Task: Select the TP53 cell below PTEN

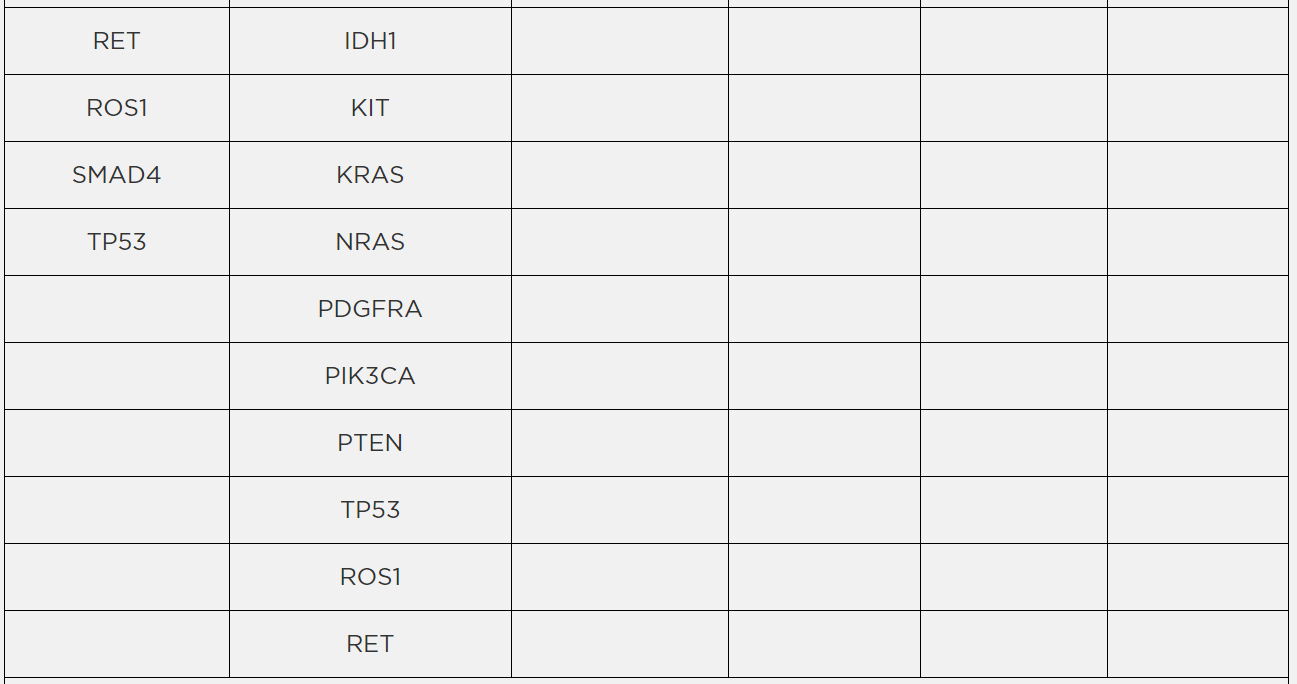Action: 370,510
